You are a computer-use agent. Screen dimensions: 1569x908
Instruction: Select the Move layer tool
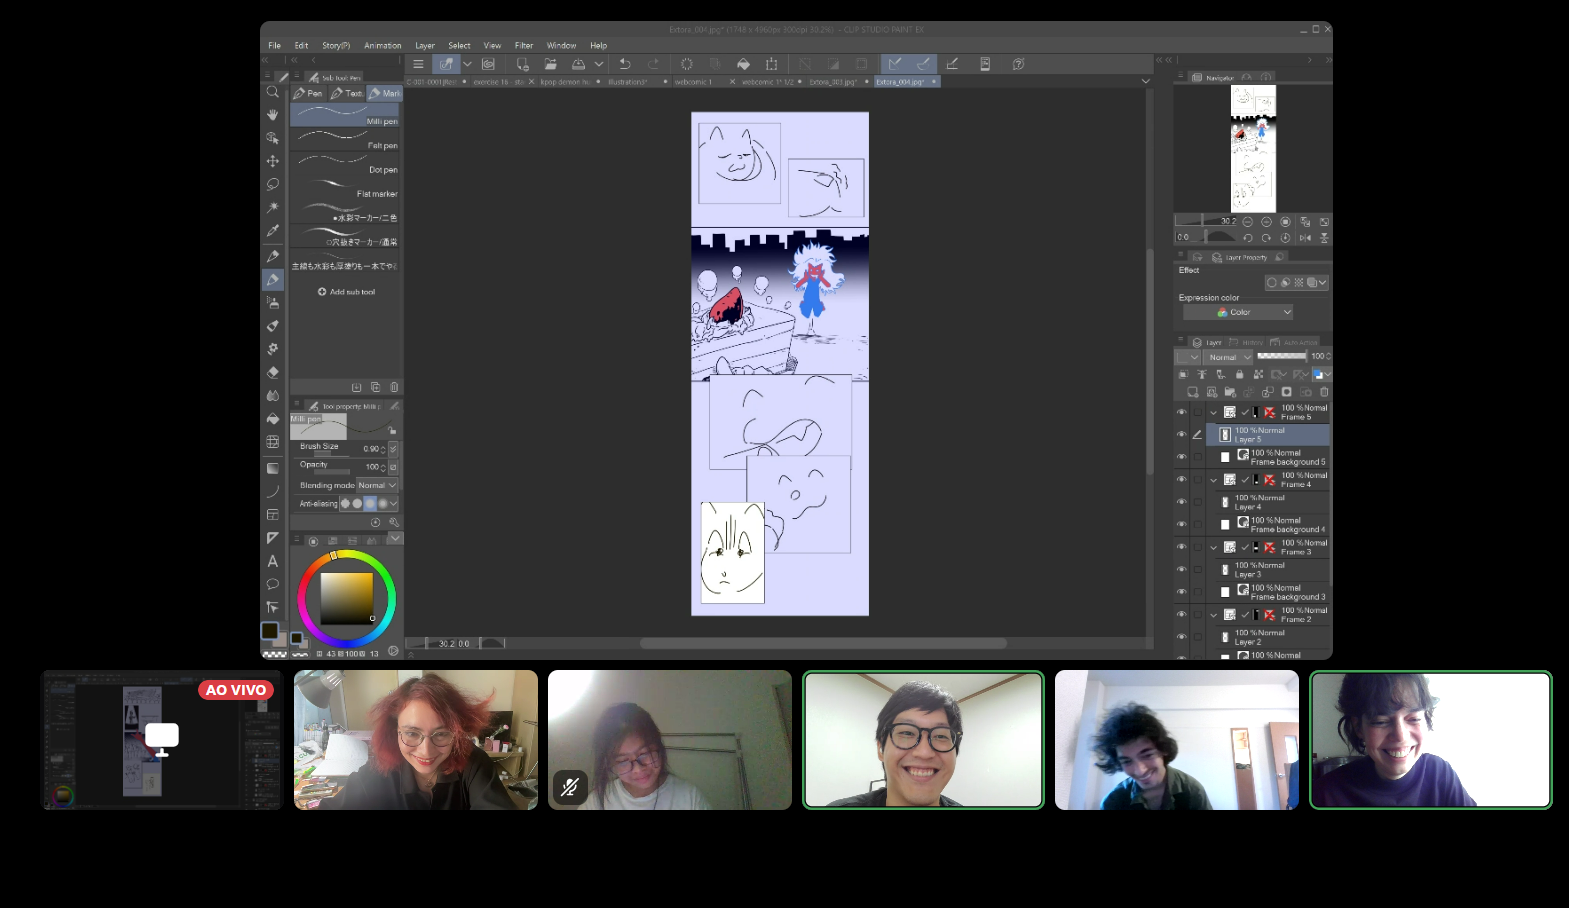[x=272, y=161]
